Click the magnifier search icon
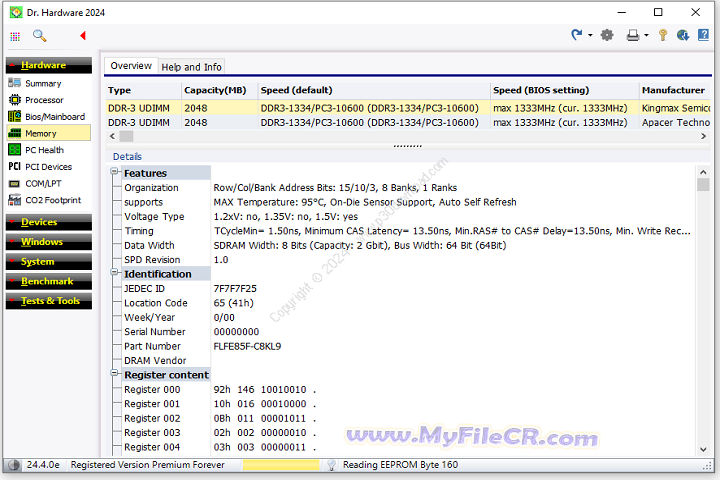The width and height of the screenshot is (720, 480). point(39,36)
